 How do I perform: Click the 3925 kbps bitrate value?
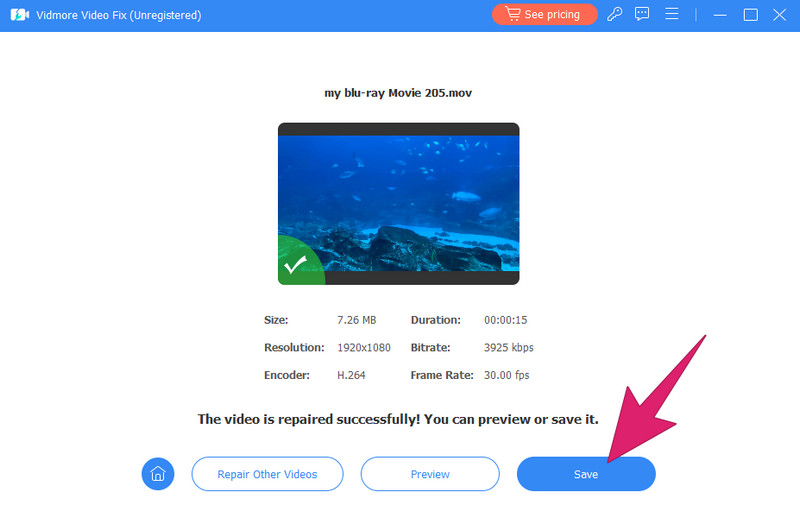point(508,348)
